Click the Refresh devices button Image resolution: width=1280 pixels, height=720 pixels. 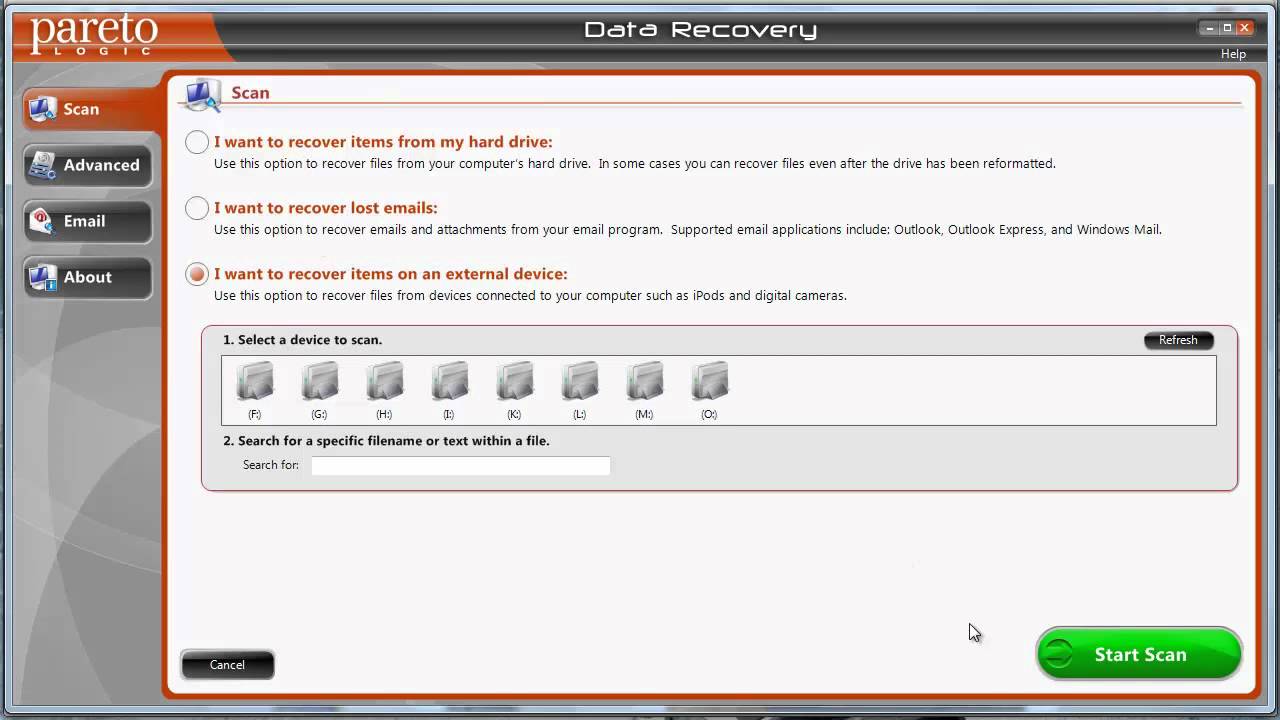coord(1178,340)
